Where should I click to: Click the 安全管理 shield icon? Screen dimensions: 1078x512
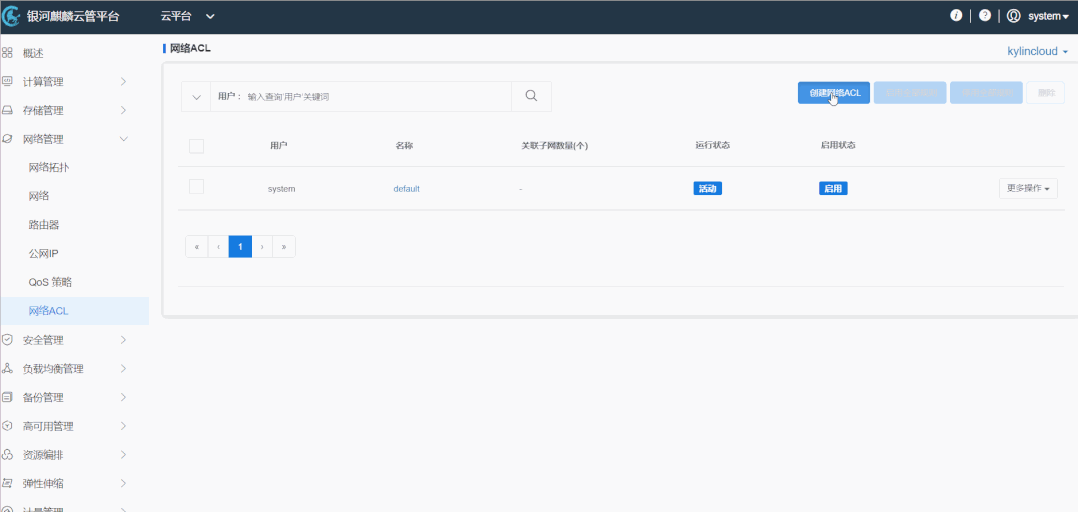click(x=7, y=340)
